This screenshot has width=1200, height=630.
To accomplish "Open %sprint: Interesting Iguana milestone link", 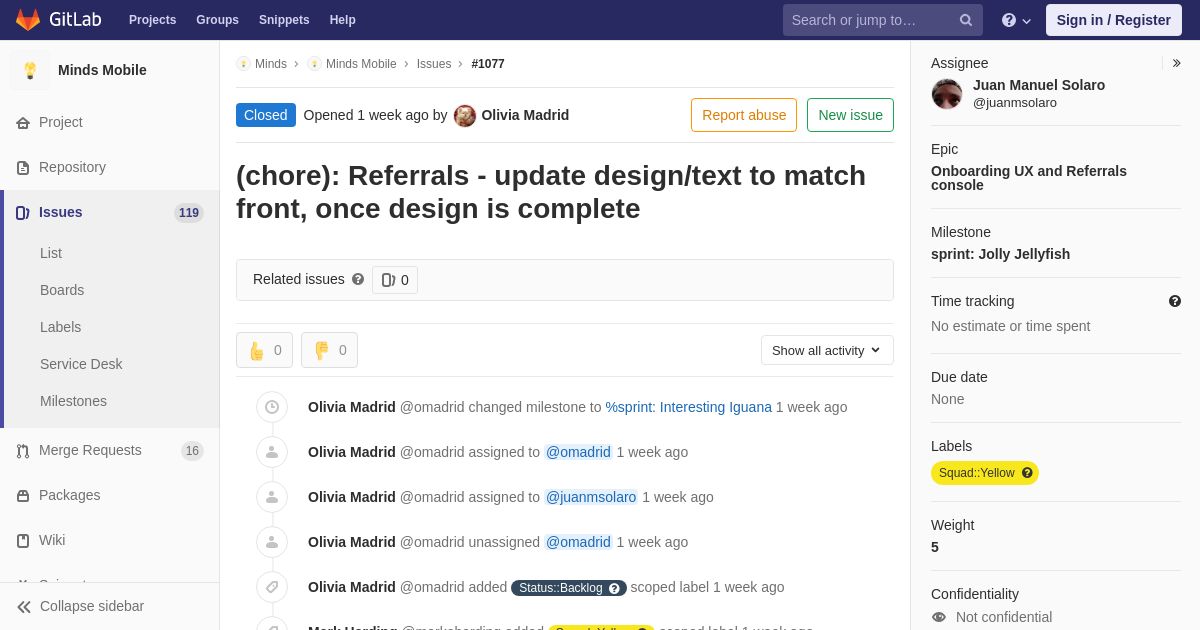I will point(689,407).
